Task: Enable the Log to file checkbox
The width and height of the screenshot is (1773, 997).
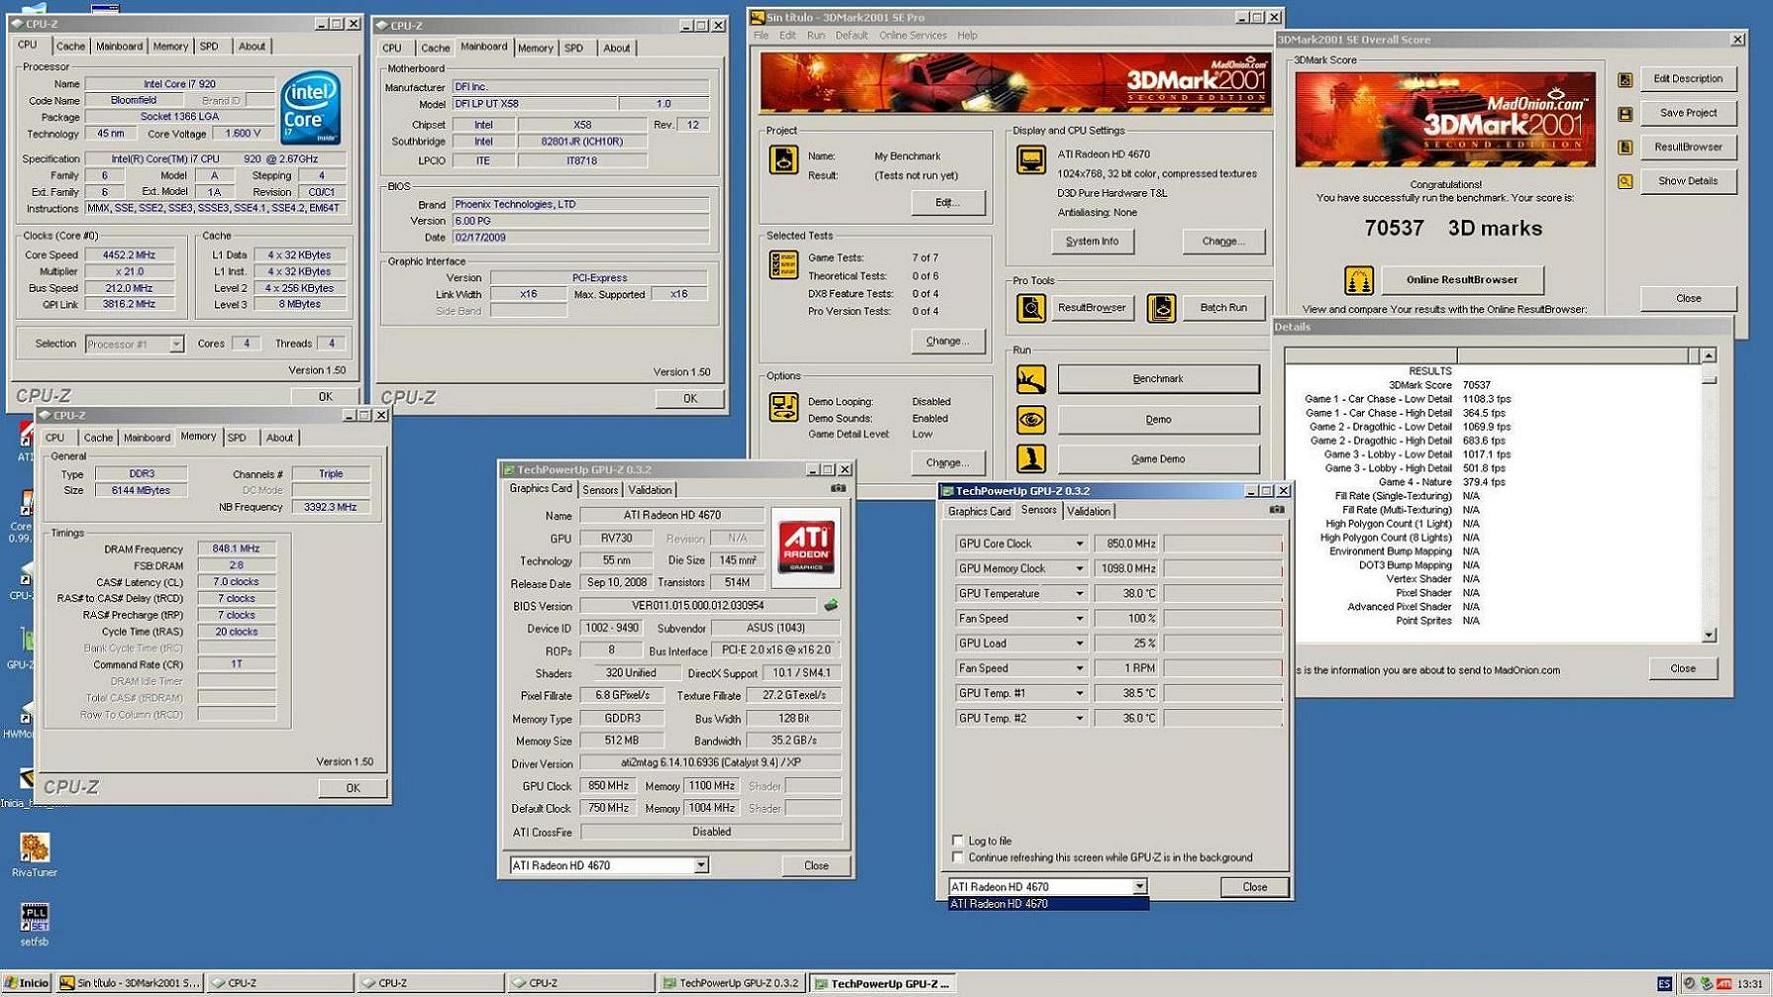Action: 958,841
